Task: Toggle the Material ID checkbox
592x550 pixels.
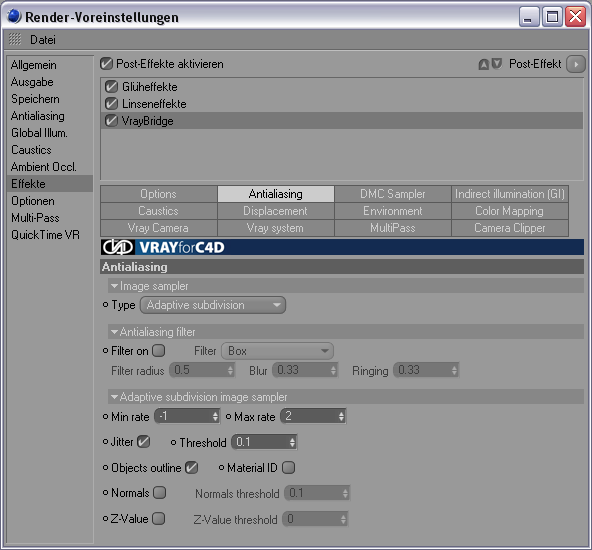Action: coord(288,468)
